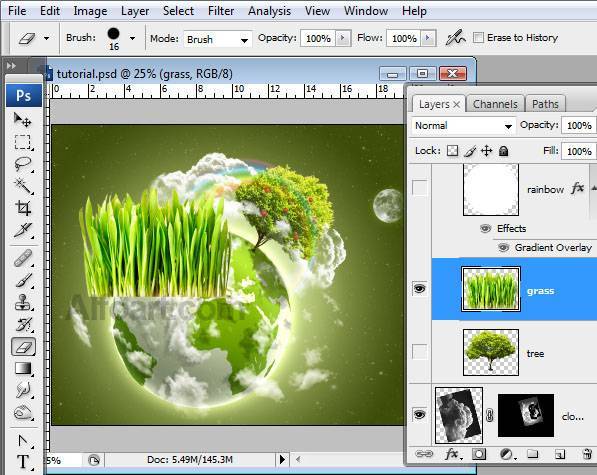Open Flow slider arrow in options bar
Viewport: 597px width, 475px height.
pos(428,38)
